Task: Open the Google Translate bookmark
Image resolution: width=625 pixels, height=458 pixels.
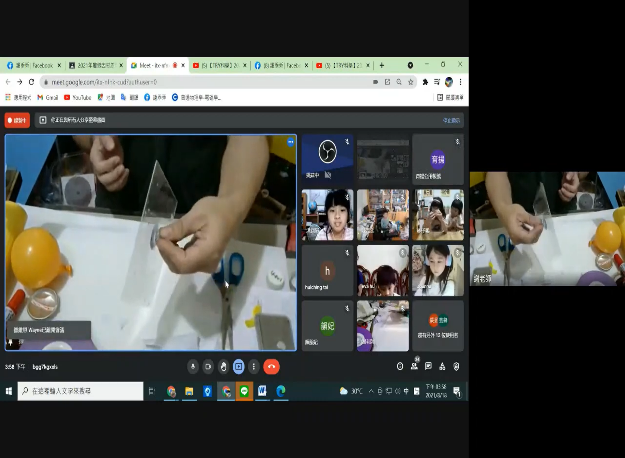Action: click(129, 97)
